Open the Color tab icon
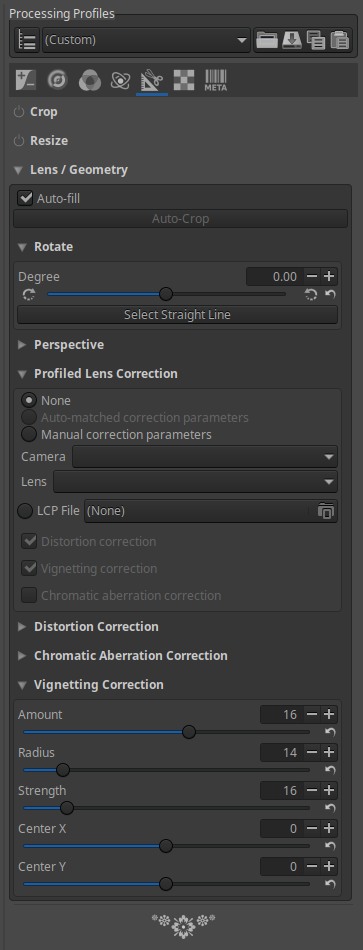This screenshot has width=363, height=950. [90, 80]
